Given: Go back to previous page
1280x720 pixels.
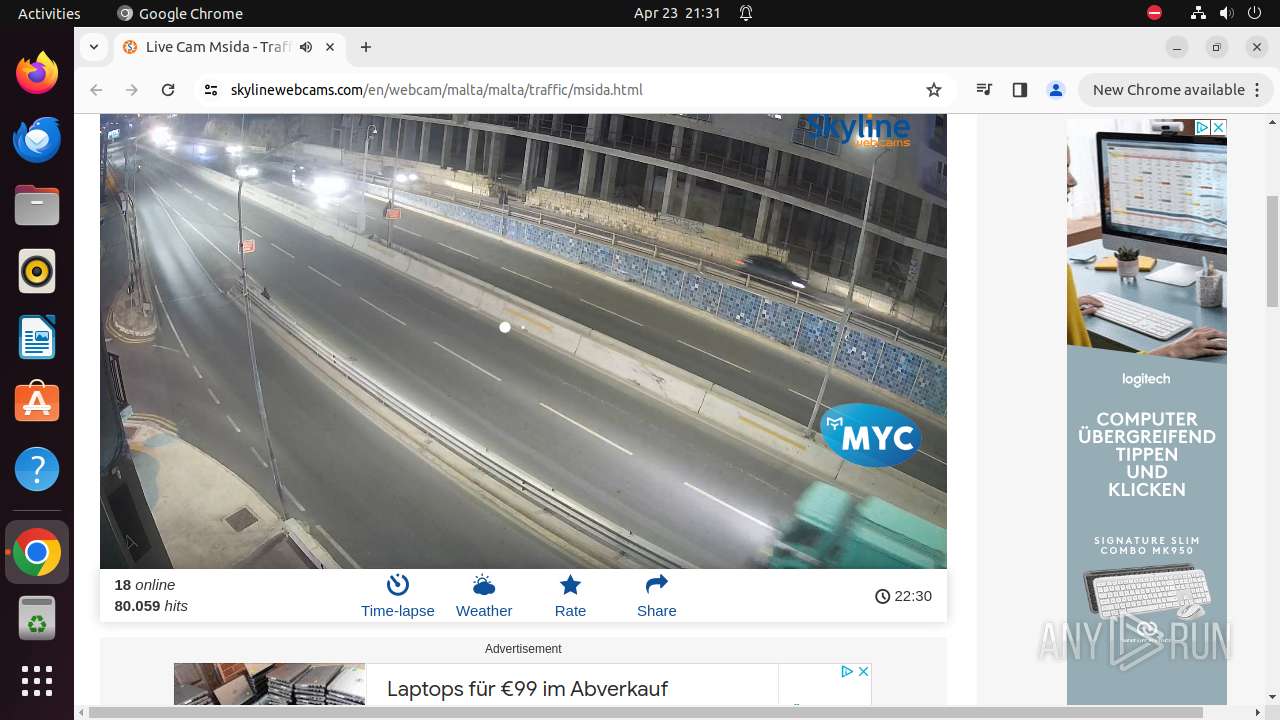Looking at the screenshot, I should tap(96, 90).
